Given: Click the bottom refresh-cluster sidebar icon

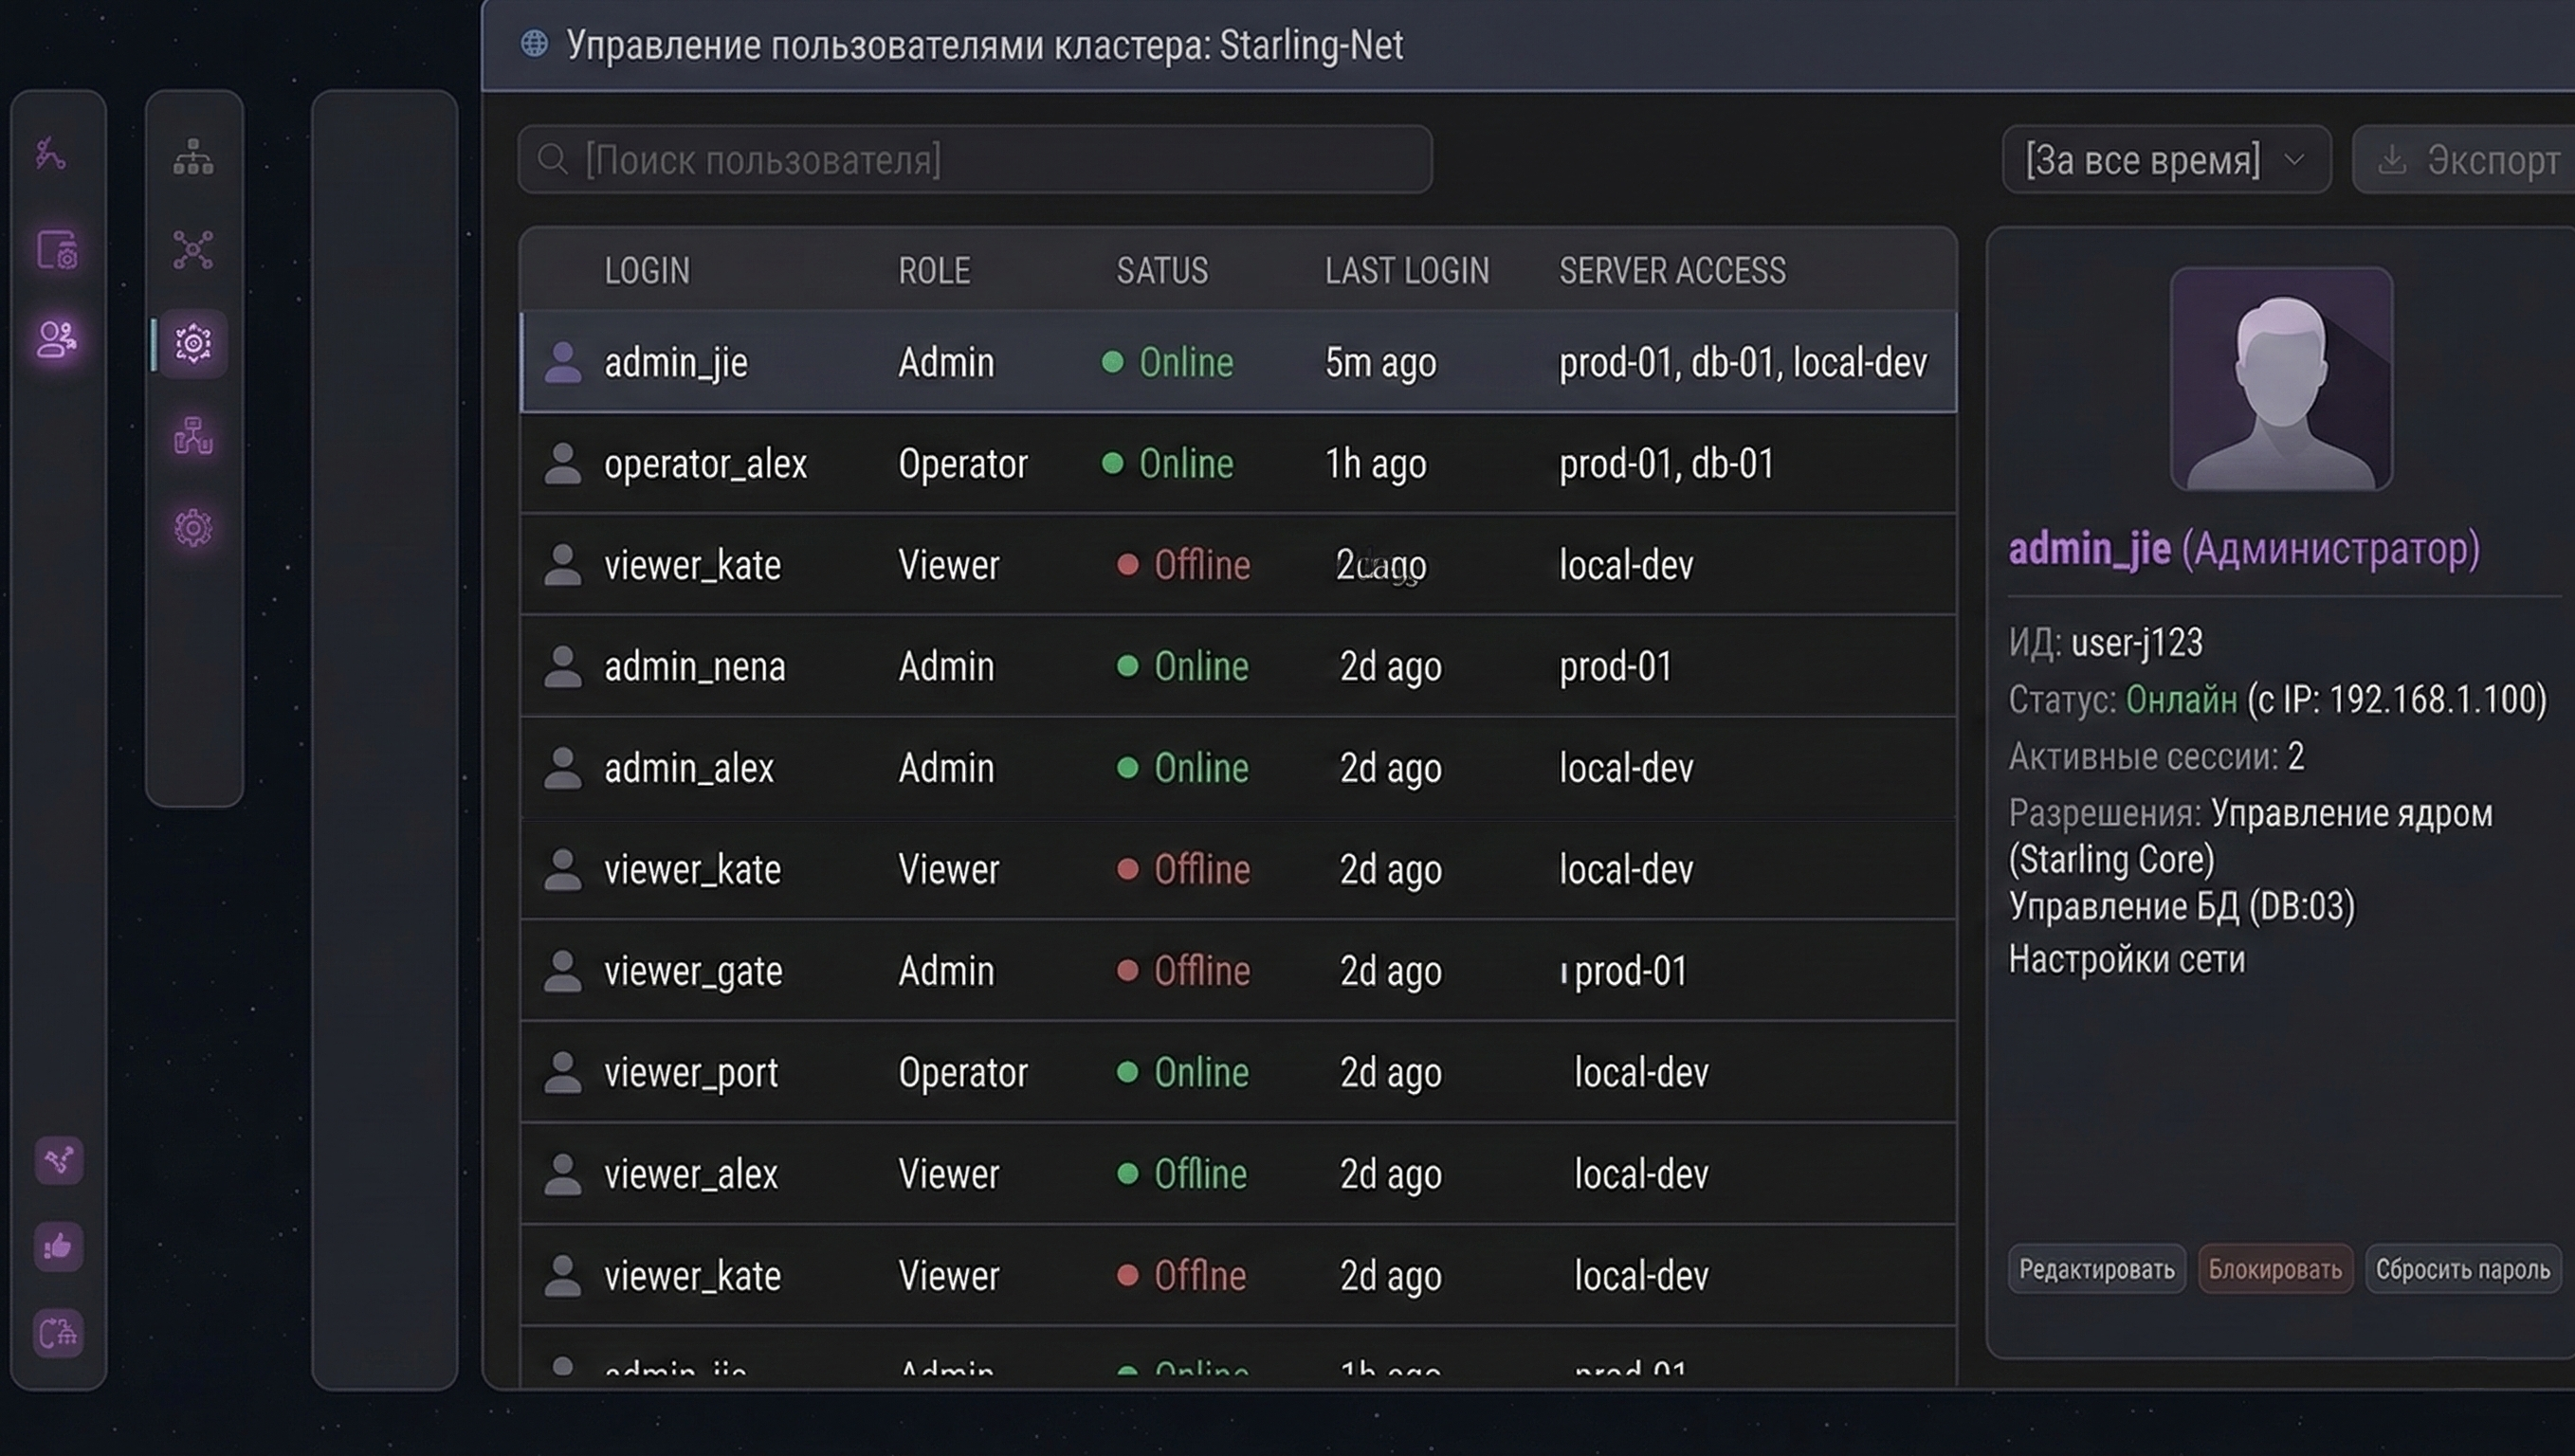Looking at the screenshot, I should [x=58, y=1333].
